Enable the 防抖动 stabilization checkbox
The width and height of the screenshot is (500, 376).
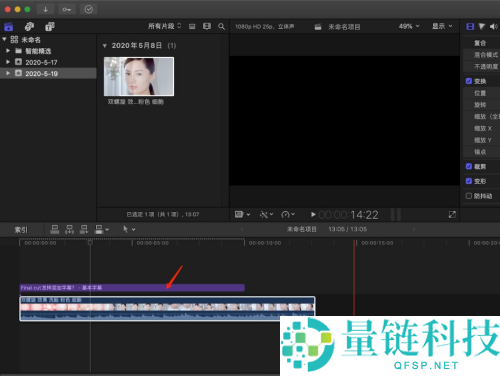469,196
